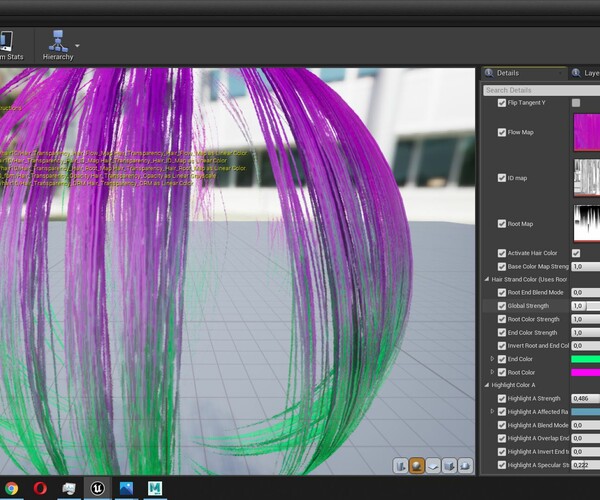Toggle the Flip Tangent Y value checkbox

pos(576,103)
